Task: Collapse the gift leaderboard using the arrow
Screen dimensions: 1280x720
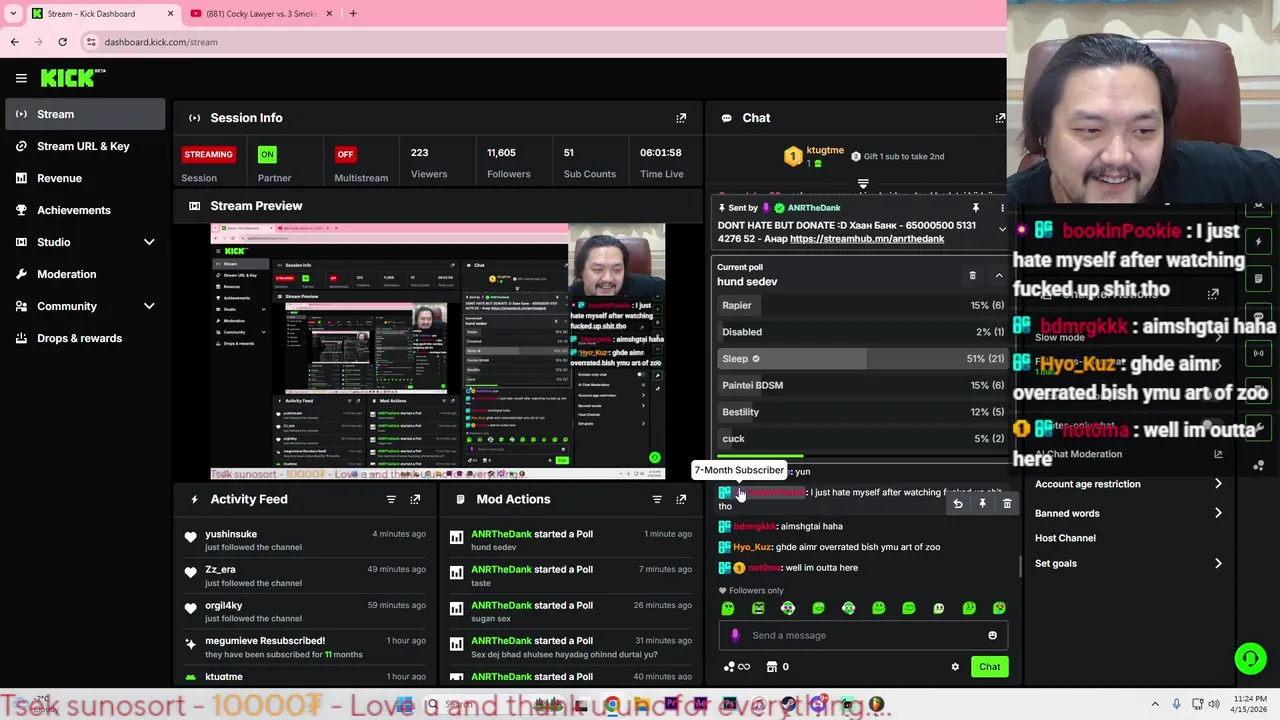Action: pyautogui.click(x=863, y=184)
